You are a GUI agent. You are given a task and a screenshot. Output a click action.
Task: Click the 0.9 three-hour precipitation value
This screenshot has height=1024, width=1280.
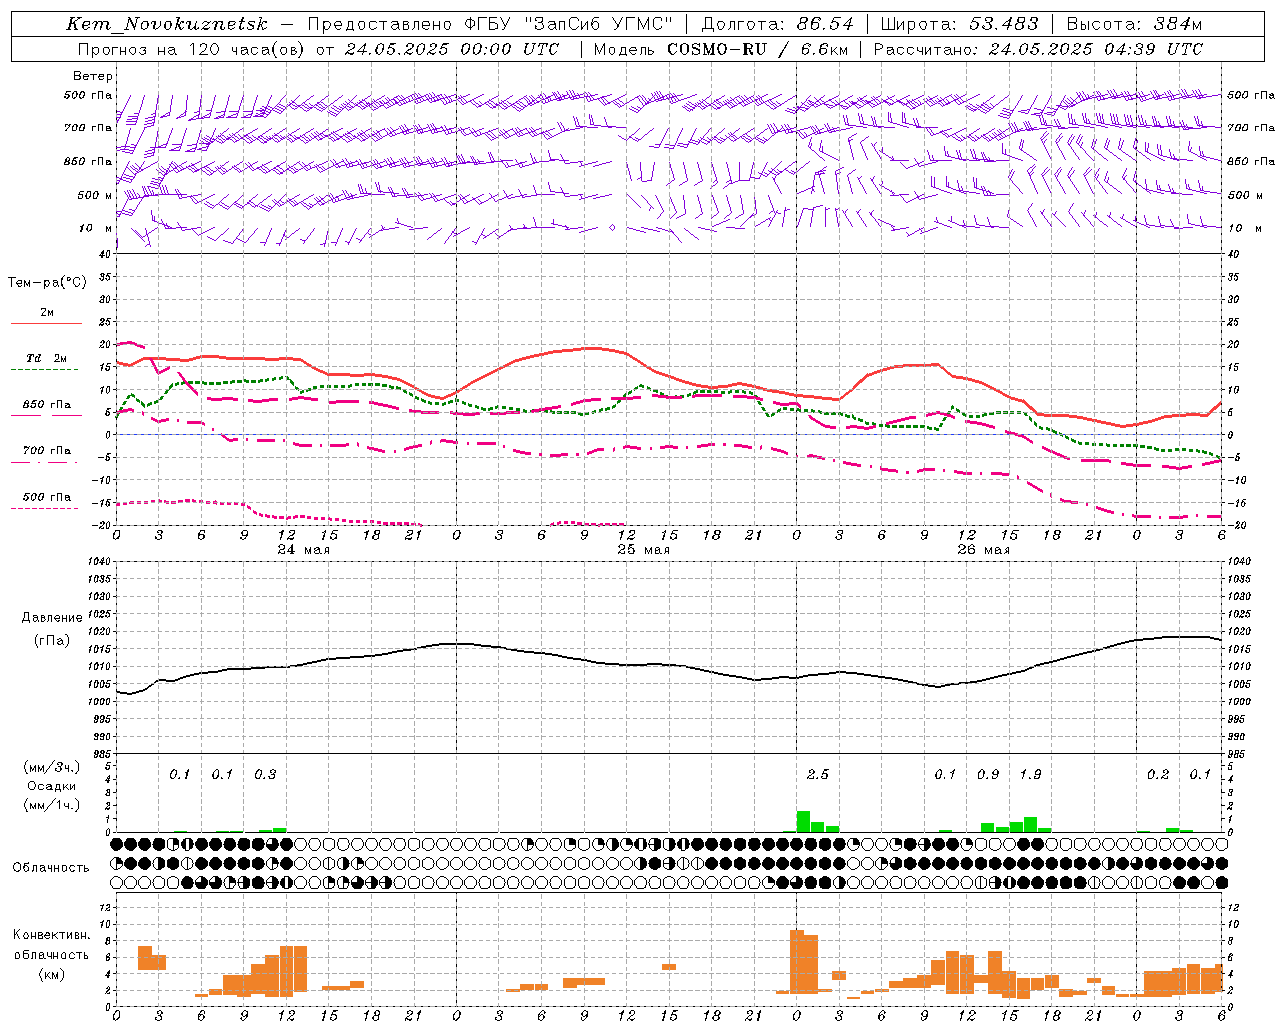click(x=988, y=774)
